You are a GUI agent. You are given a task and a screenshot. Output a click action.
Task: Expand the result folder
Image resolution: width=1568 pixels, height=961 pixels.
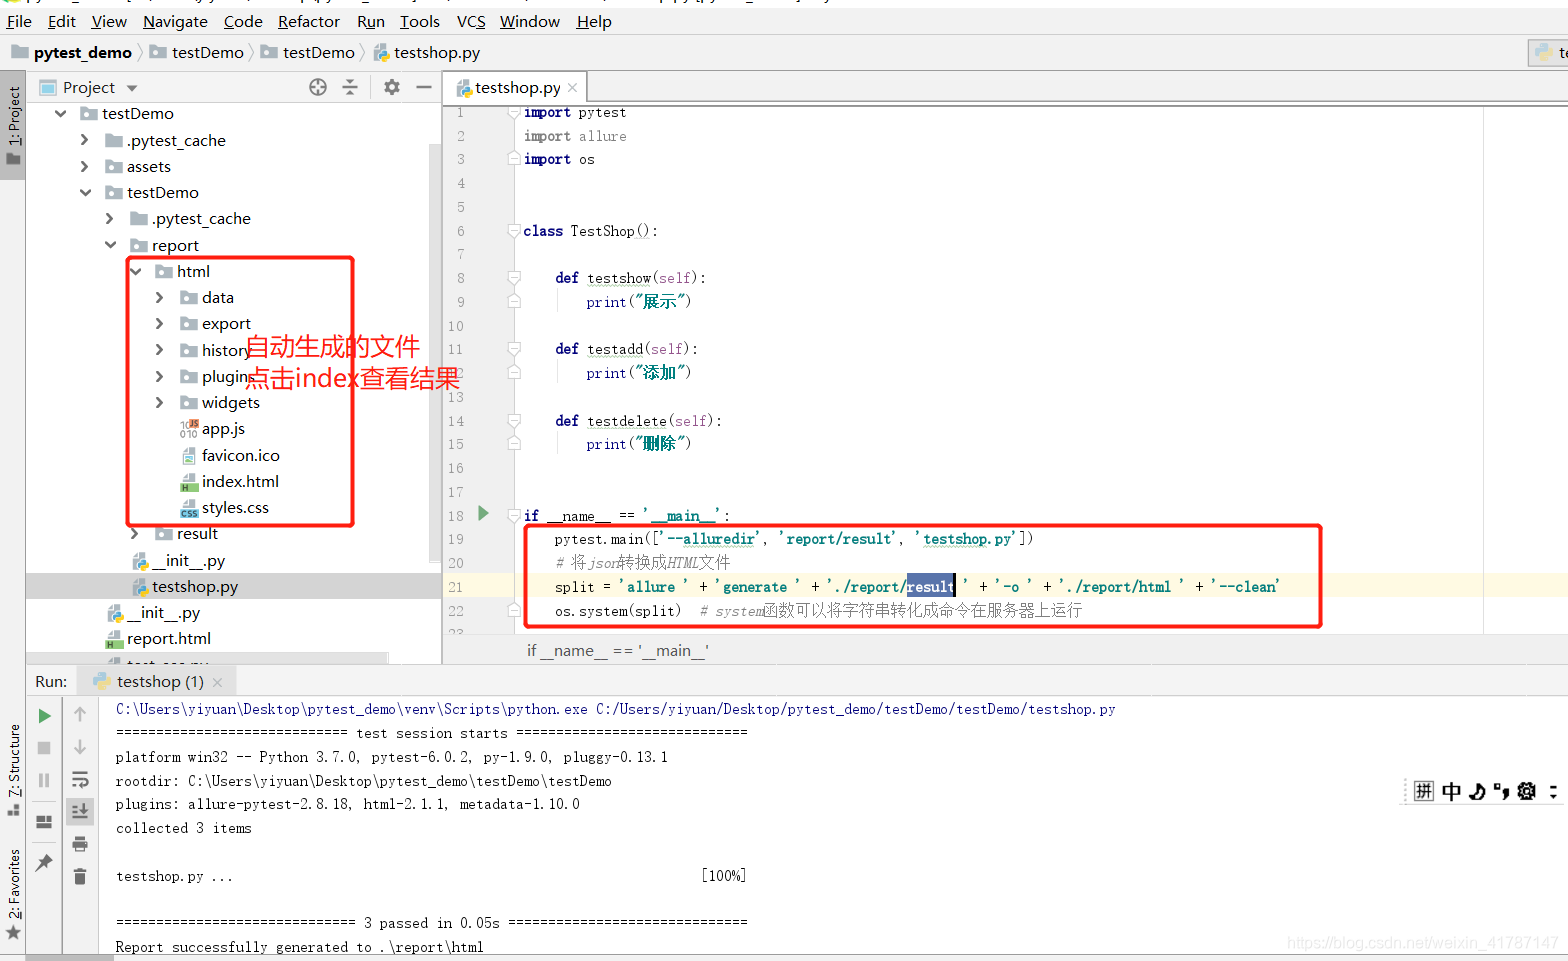(x=136, y=533)
